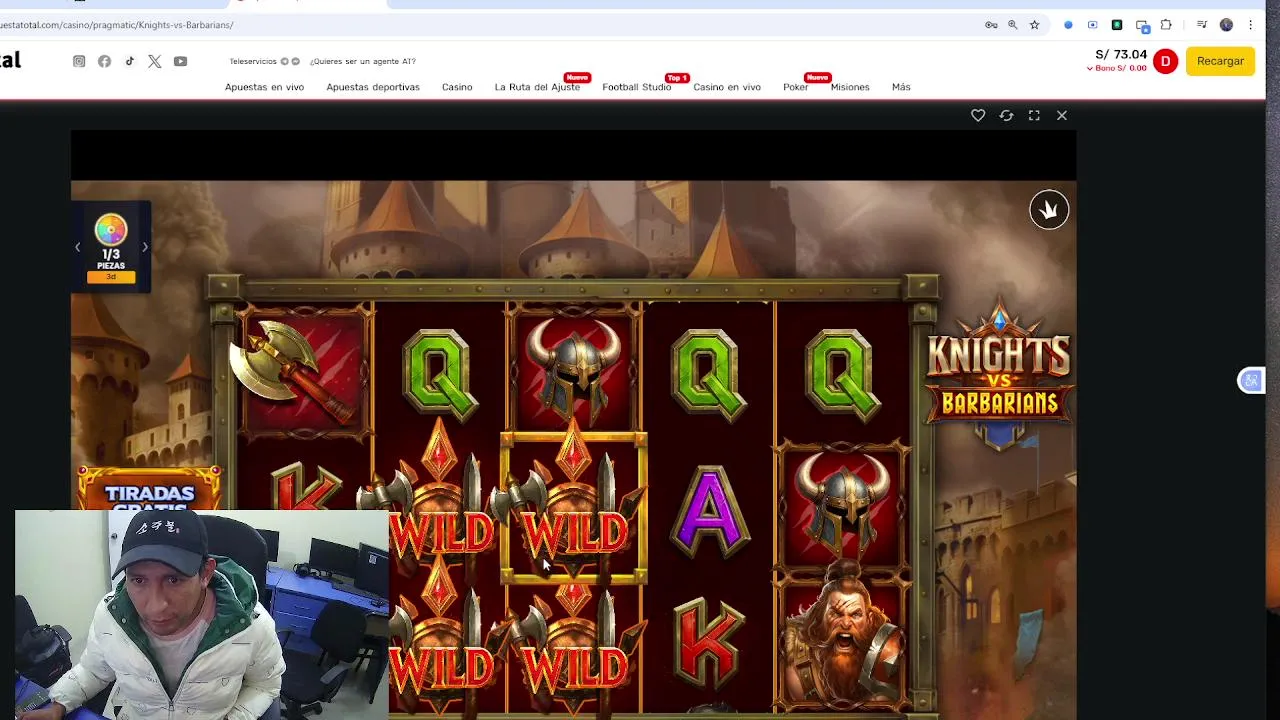
Task: Open the Misiones section
Action: (x=850, y=87)
